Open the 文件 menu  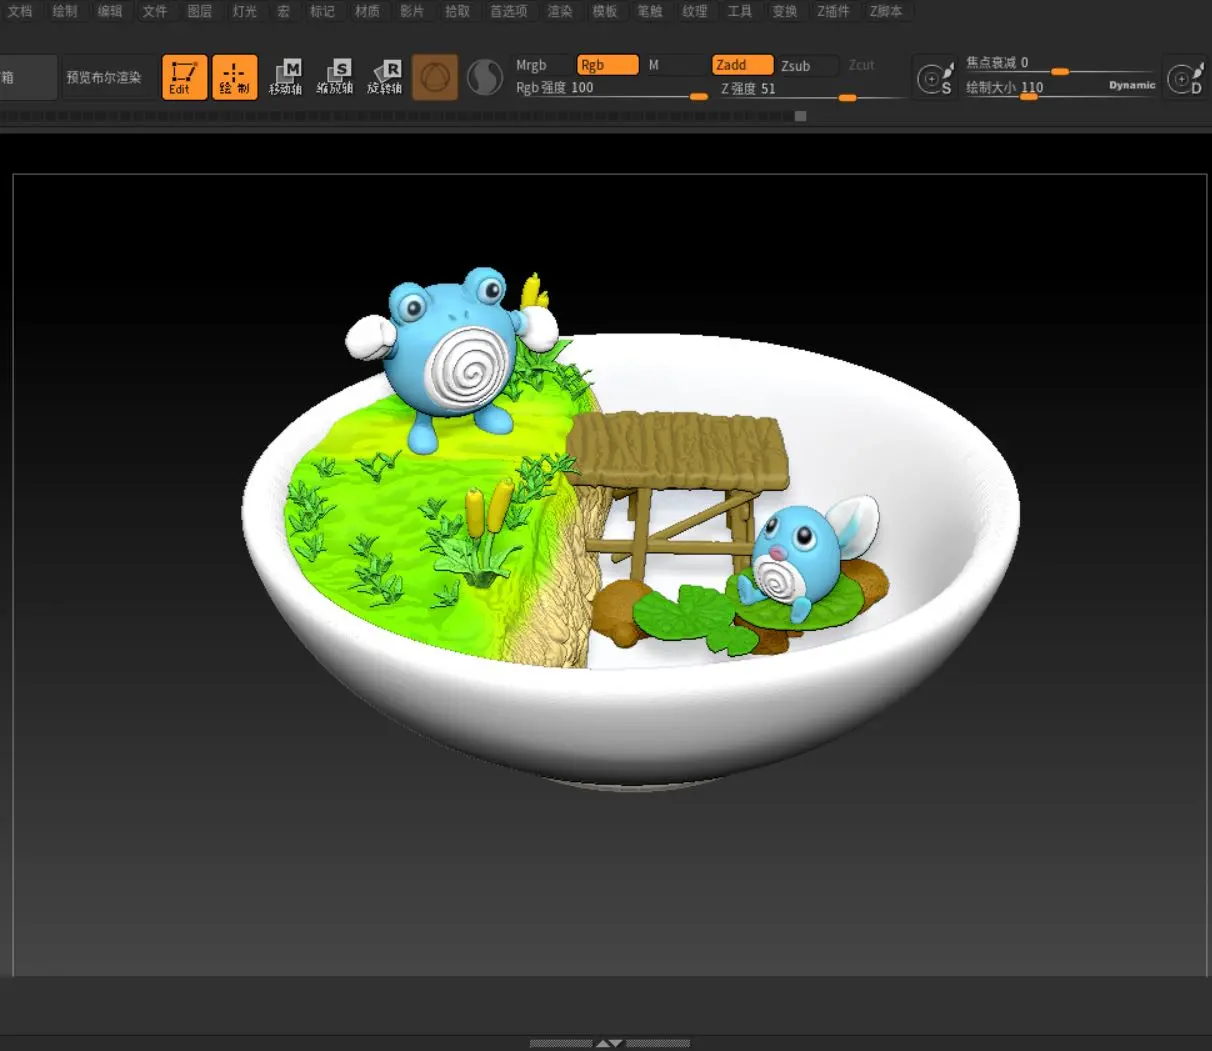(155, 11)
